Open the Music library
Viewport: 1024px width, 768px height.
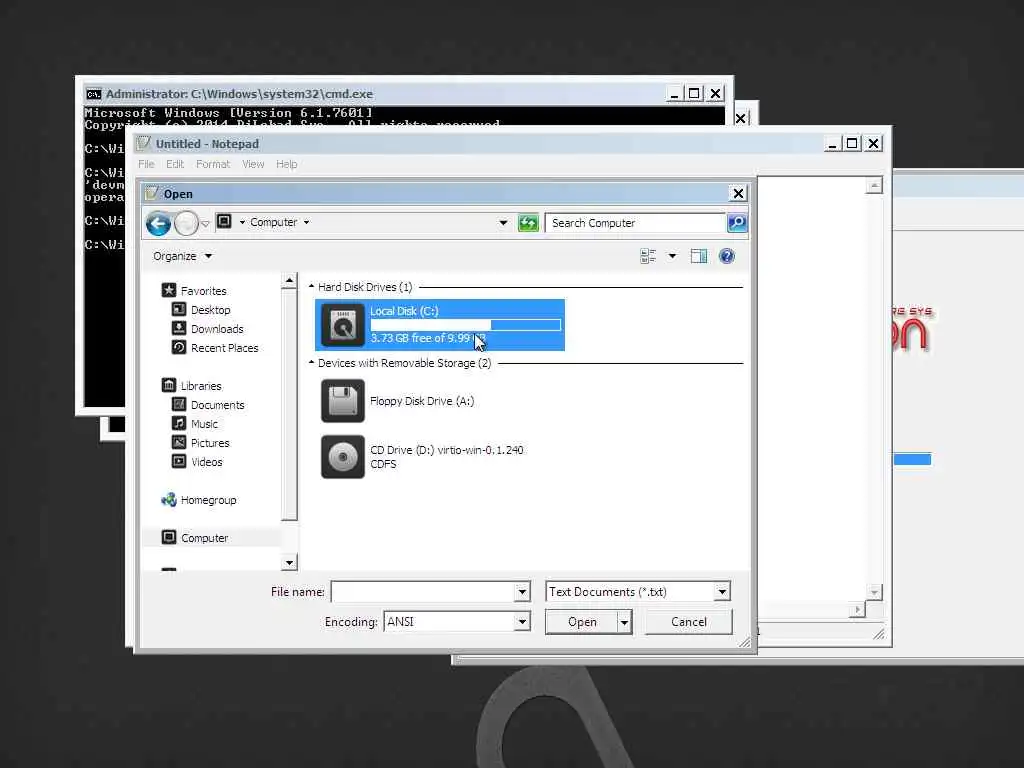[204, 423]
